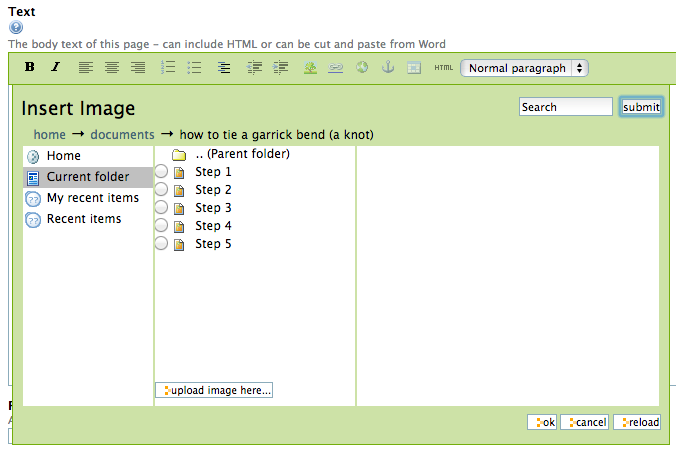Toggle bold formatting in the toolbar
This screenshot has width=676, height=452.
pyautogui.click(x=30, y=67)
